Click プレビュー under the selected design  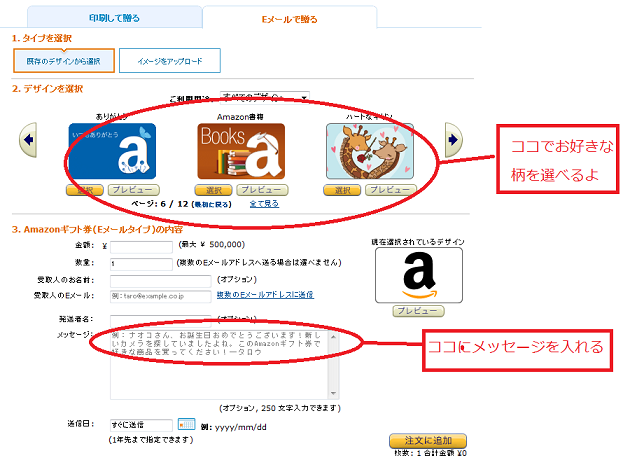(418, 311)
